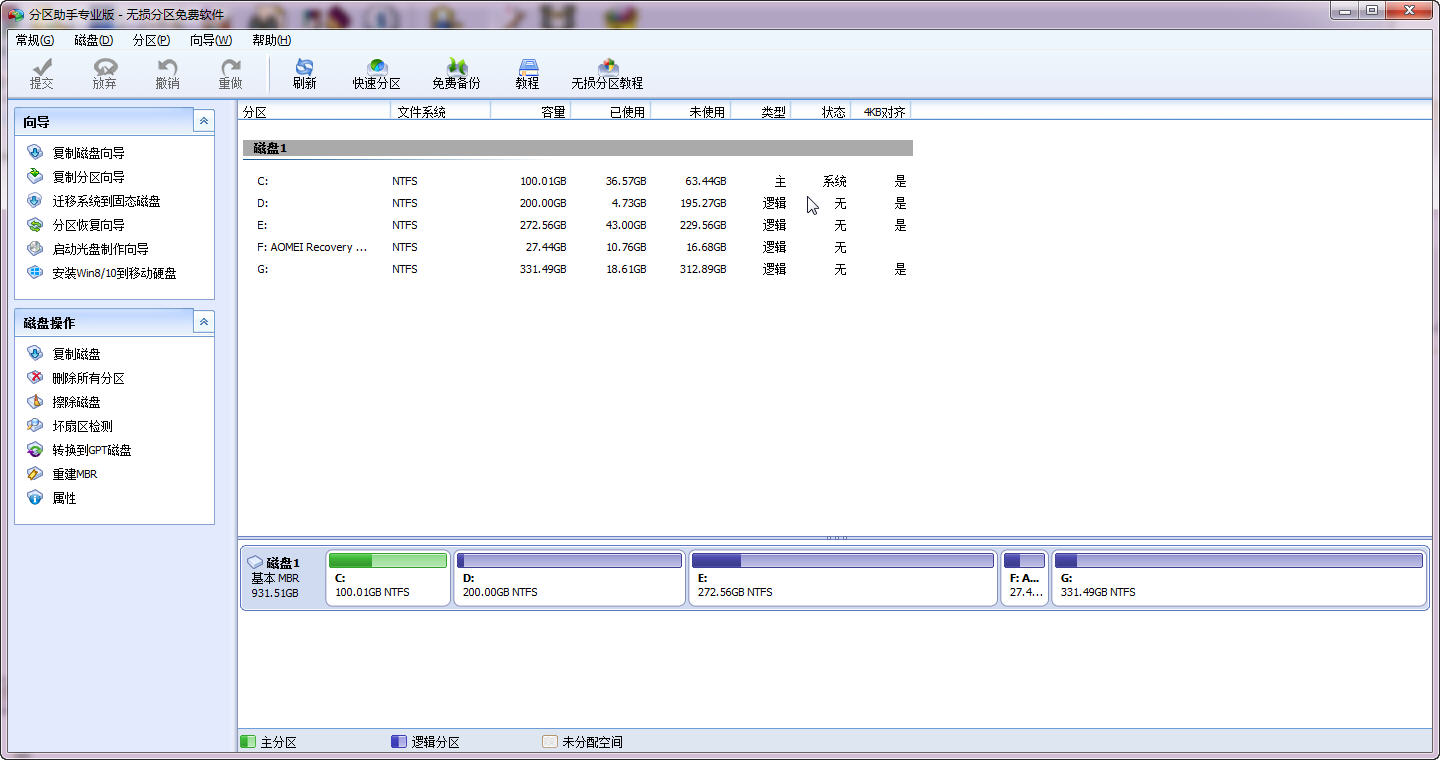Collapse the 磁盘操作 panel
Viewport: 1440px width, 760px height.
click(x=204, y=322)
